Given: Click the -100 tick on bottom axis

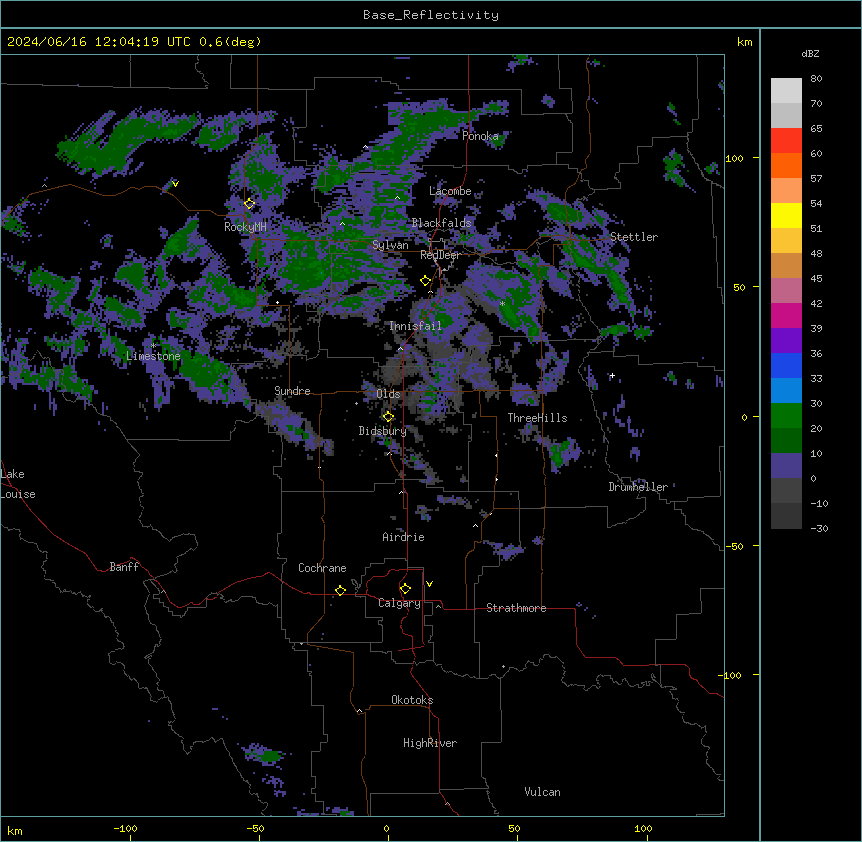Looking at the screenshot, I should coord(125,828).
